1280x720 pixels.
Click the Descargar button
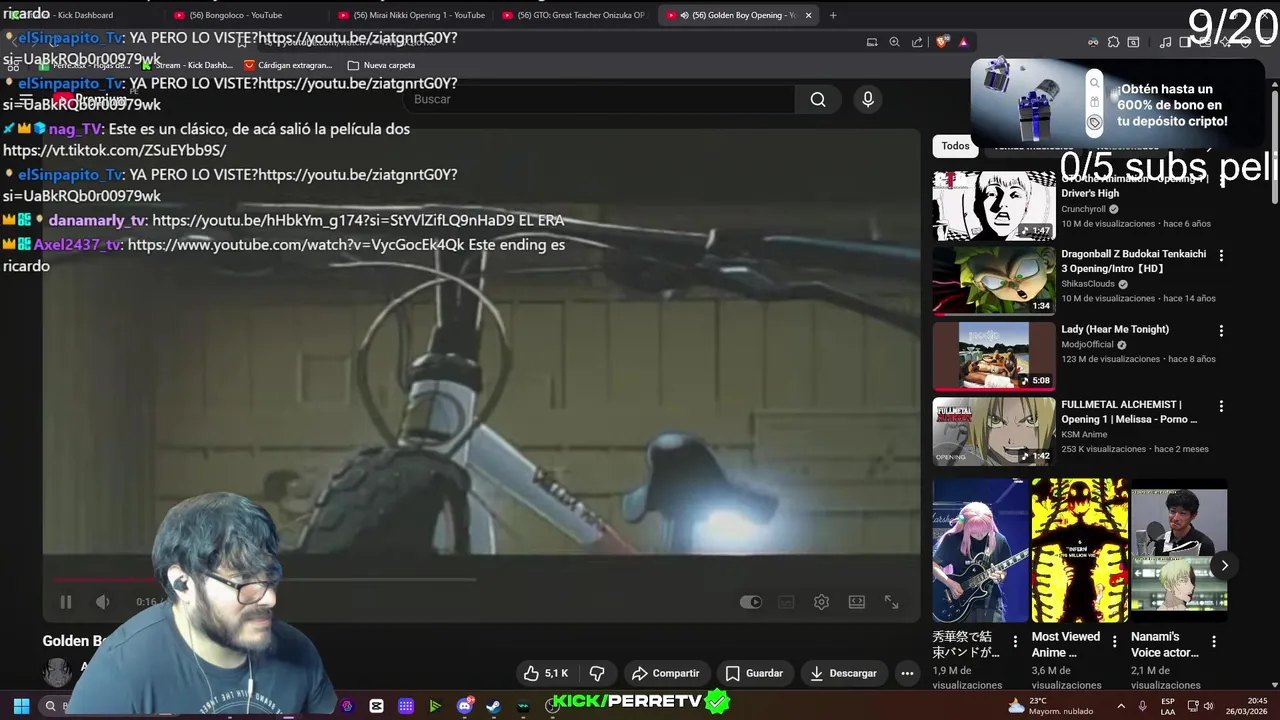pos(843,673)
